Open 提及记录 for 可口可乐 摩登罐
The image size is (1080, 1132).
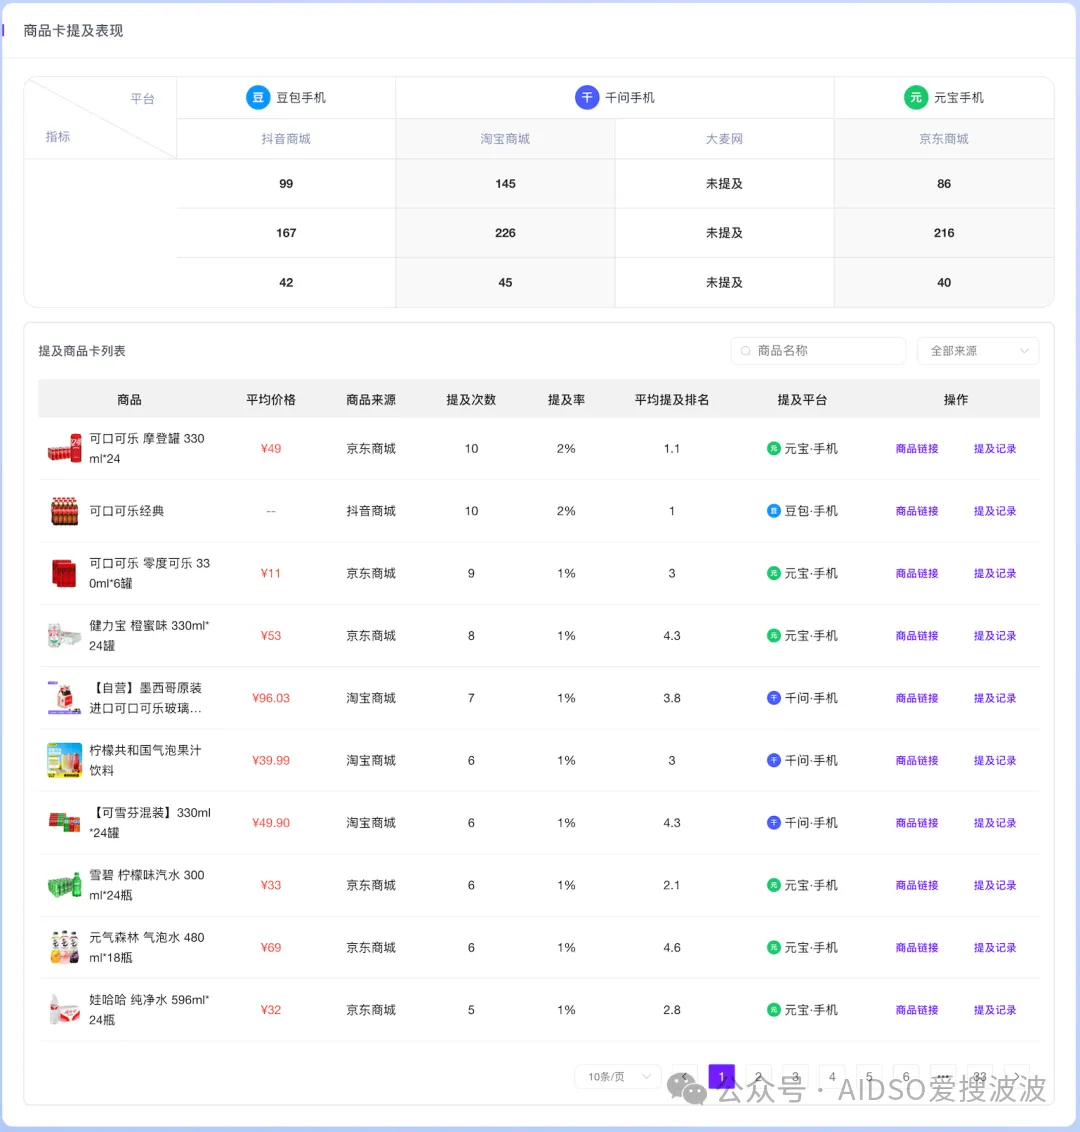(995, 448)
